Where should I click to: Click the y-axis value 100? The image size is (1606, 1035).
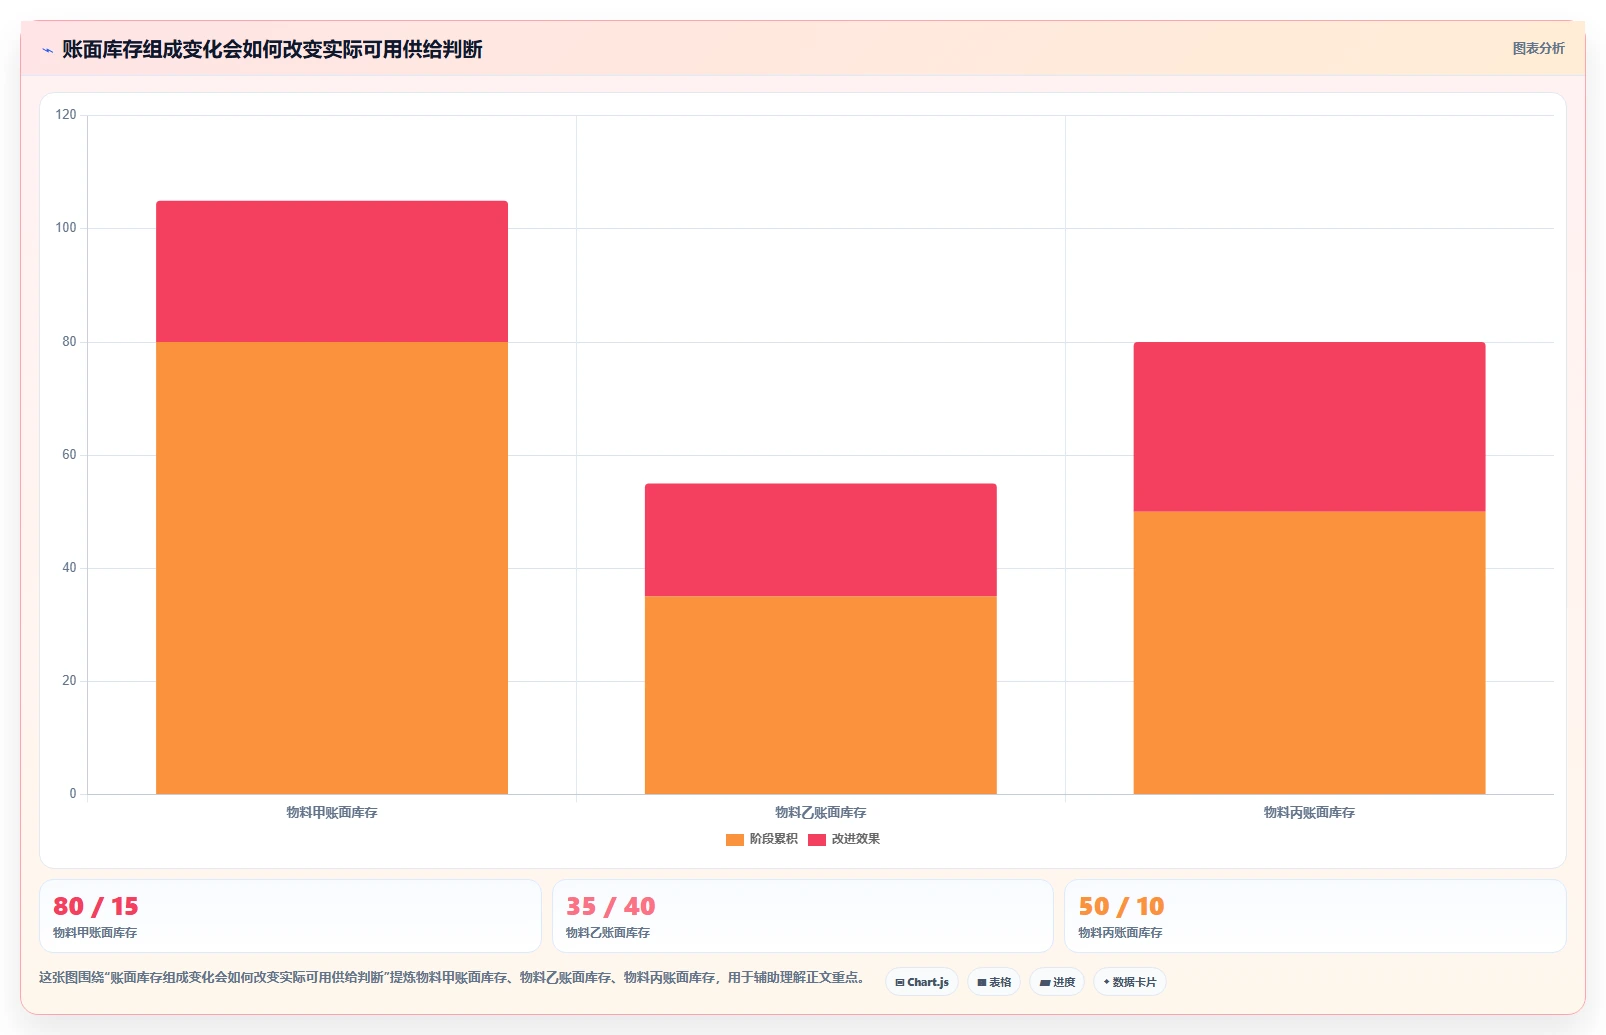(x=66, y=228)
